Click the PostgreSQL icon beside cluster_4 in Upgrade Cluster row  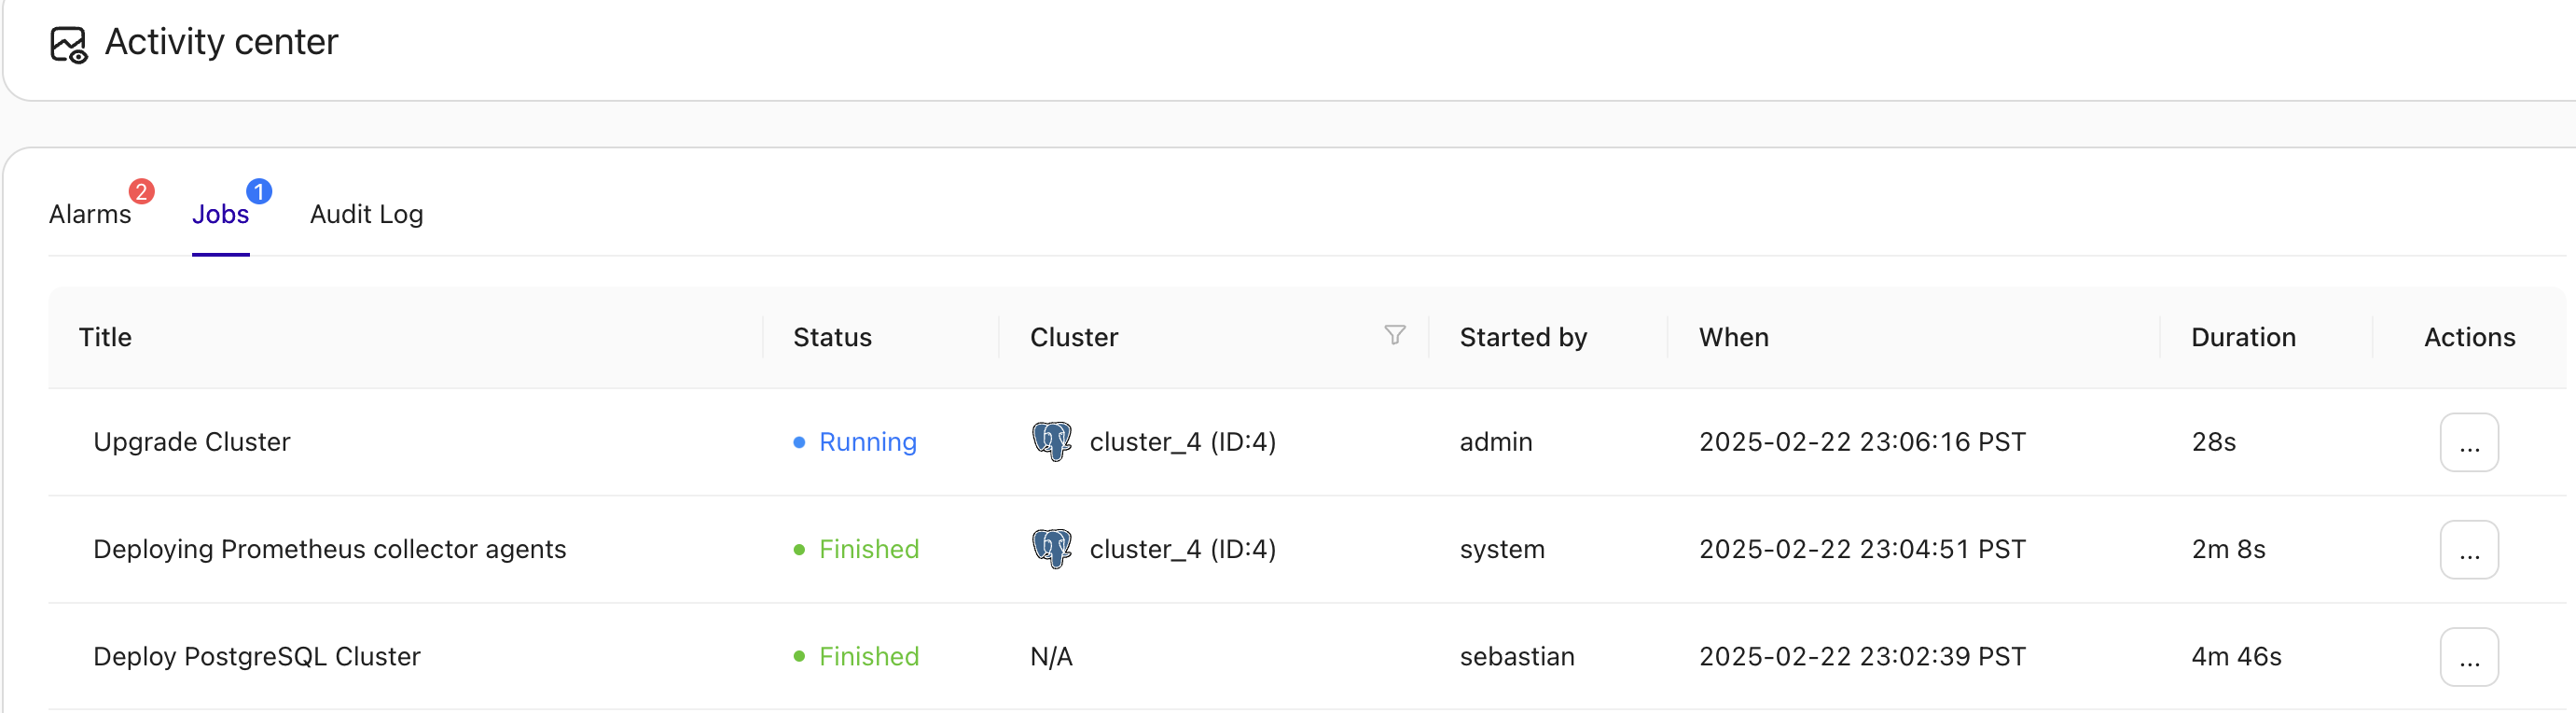coord(1052,441)
